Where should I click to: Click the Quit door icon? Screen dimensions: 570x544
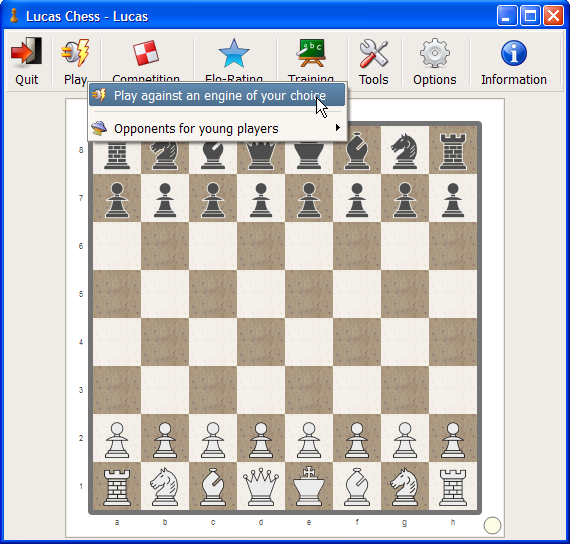[26, 53]
